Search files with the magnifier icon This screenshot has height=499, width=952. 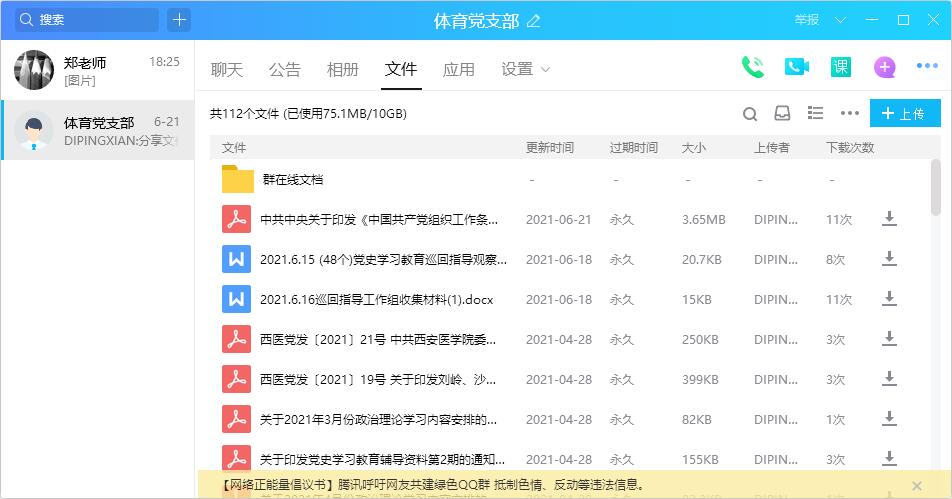click(750, 114)
